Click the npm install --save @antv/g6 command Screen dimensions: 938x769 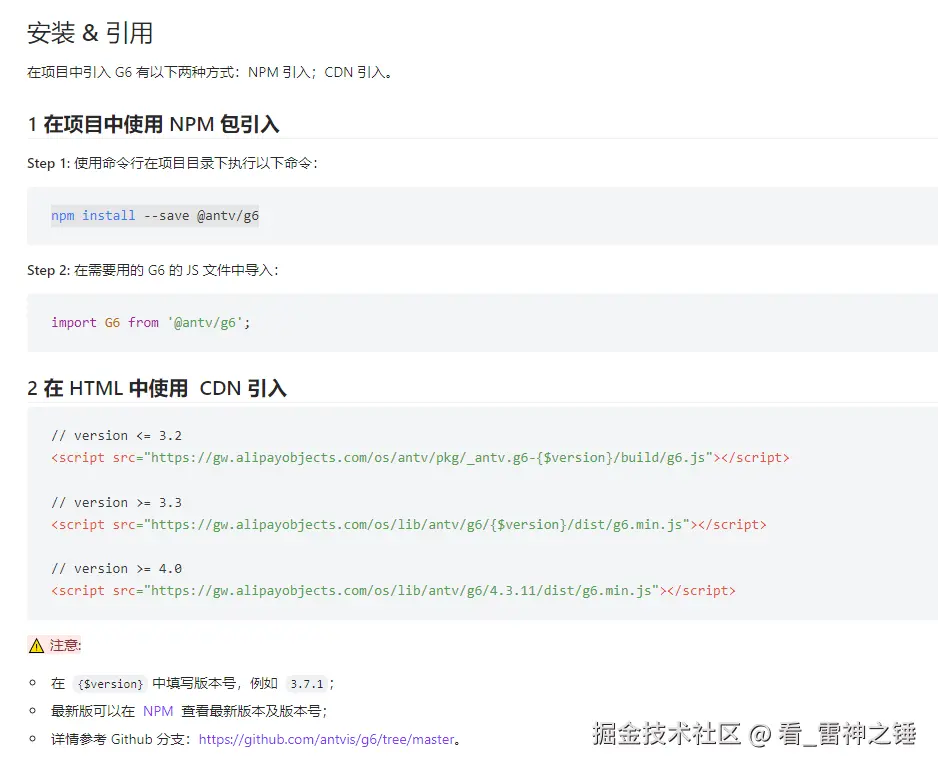point(155,215)
